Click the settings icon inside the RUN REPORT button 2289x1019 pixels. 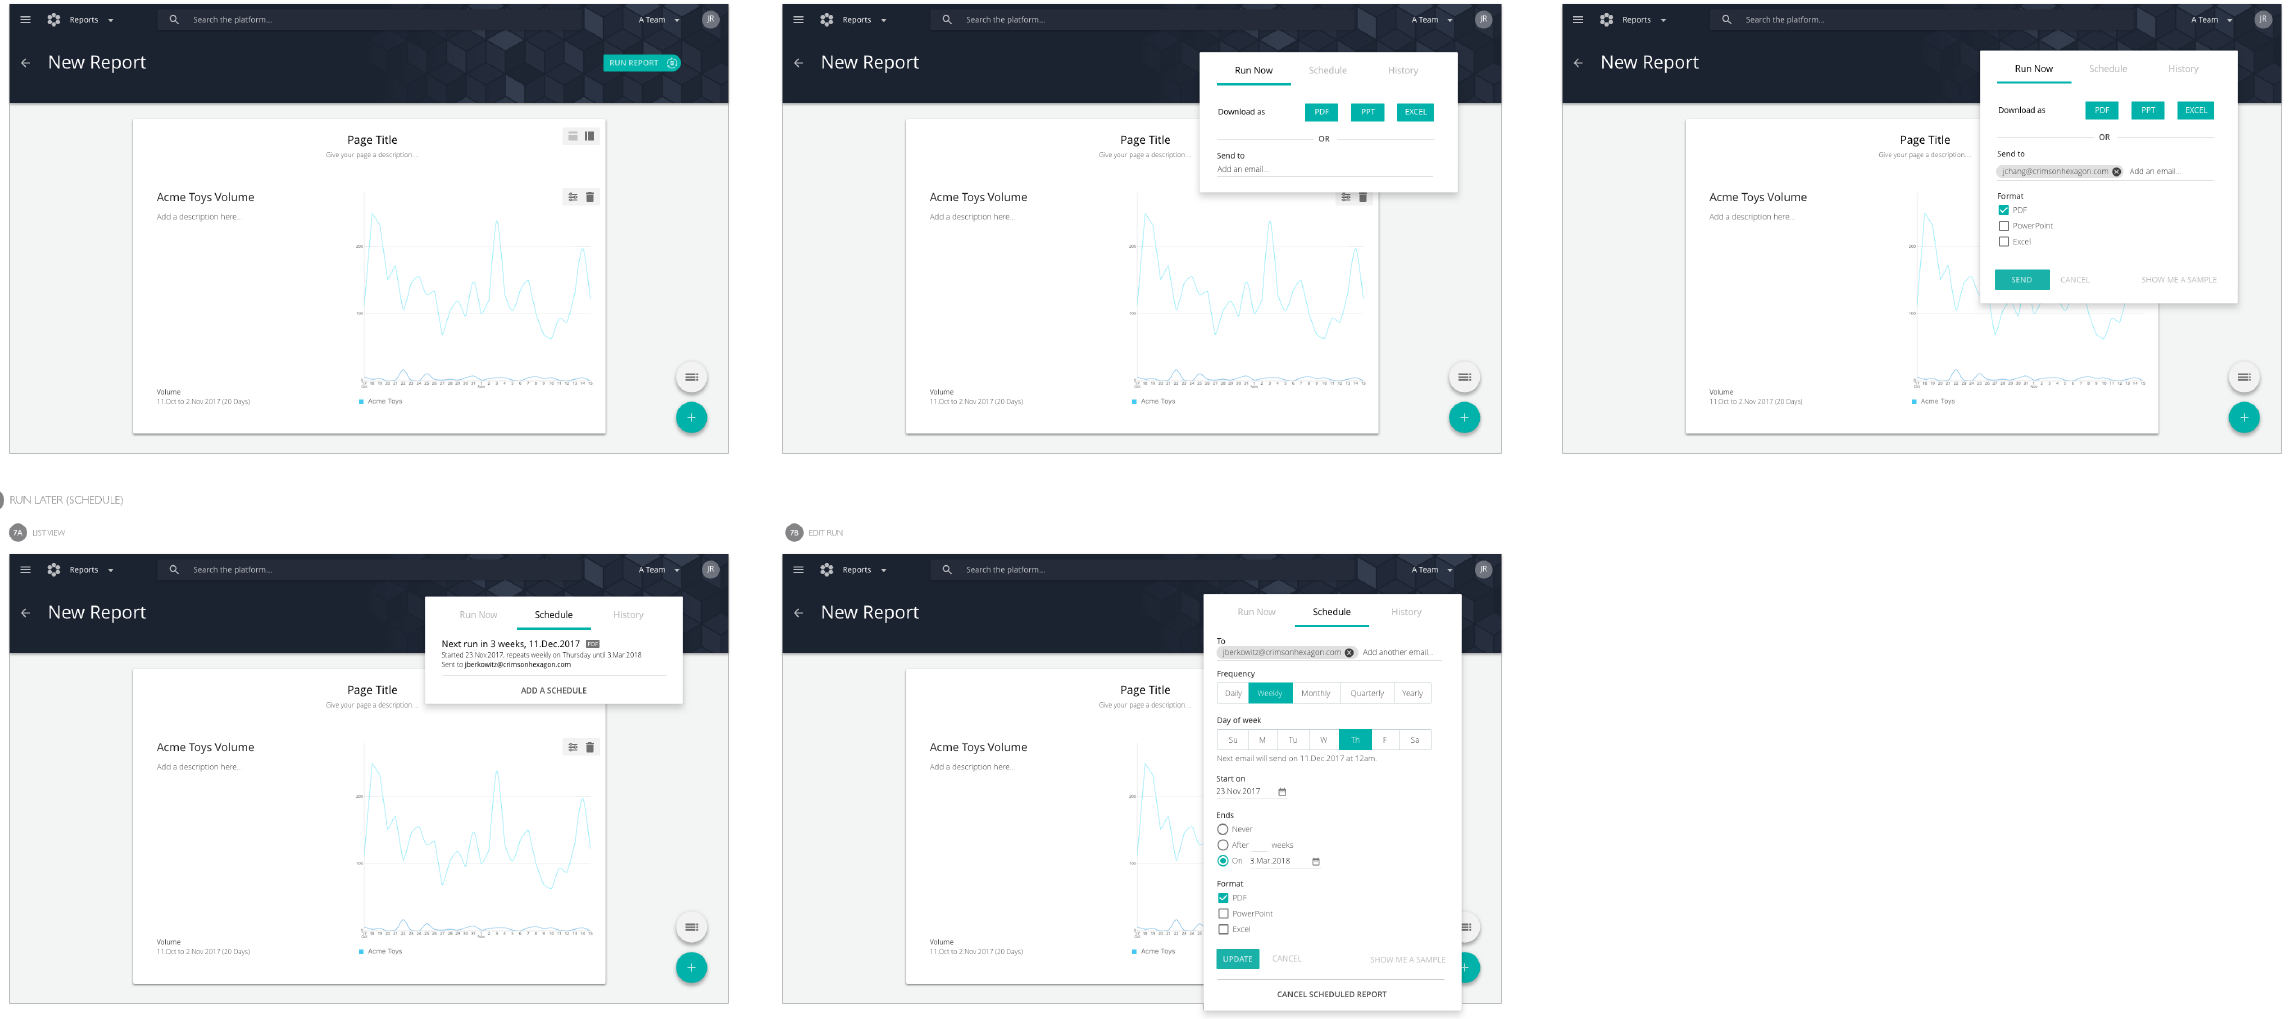tap(672, 63)
